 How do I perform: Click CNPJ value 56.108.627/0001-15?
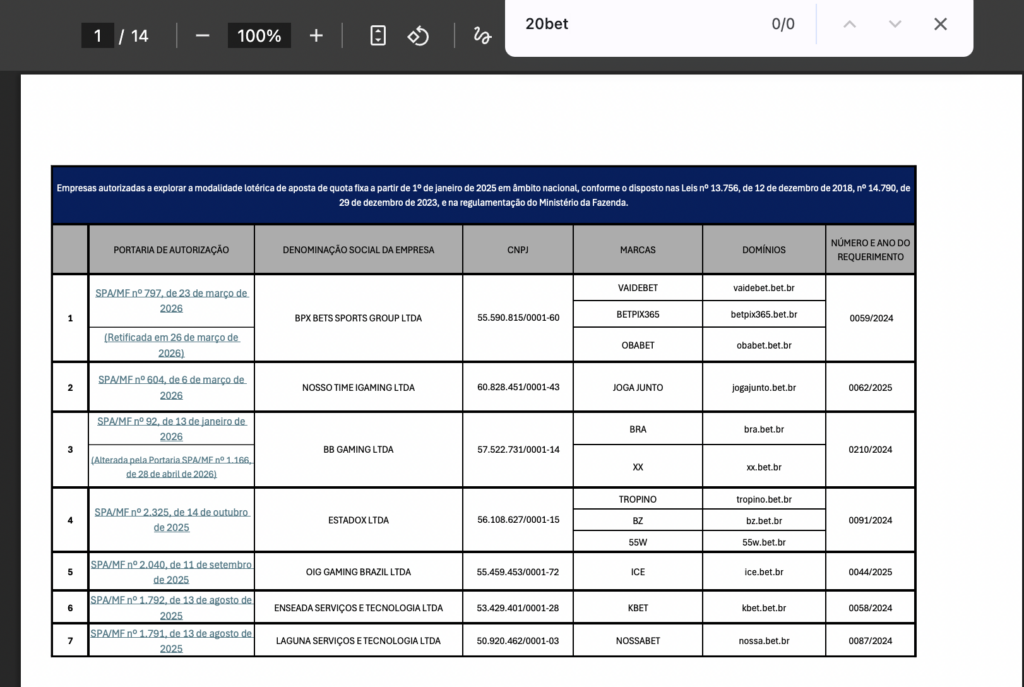point(518,520)
